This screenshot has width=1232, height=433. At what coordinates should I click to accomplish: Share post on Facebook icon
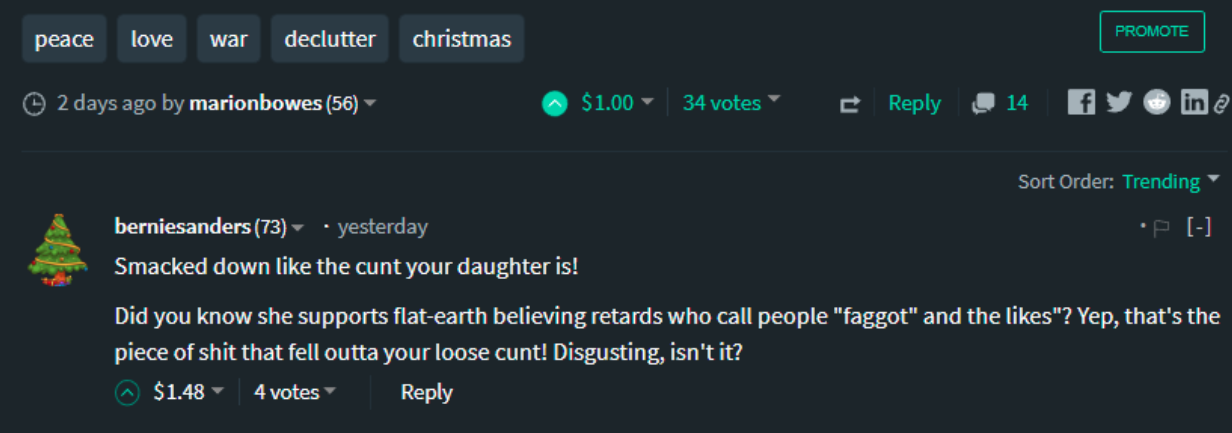click(1081, 102)
